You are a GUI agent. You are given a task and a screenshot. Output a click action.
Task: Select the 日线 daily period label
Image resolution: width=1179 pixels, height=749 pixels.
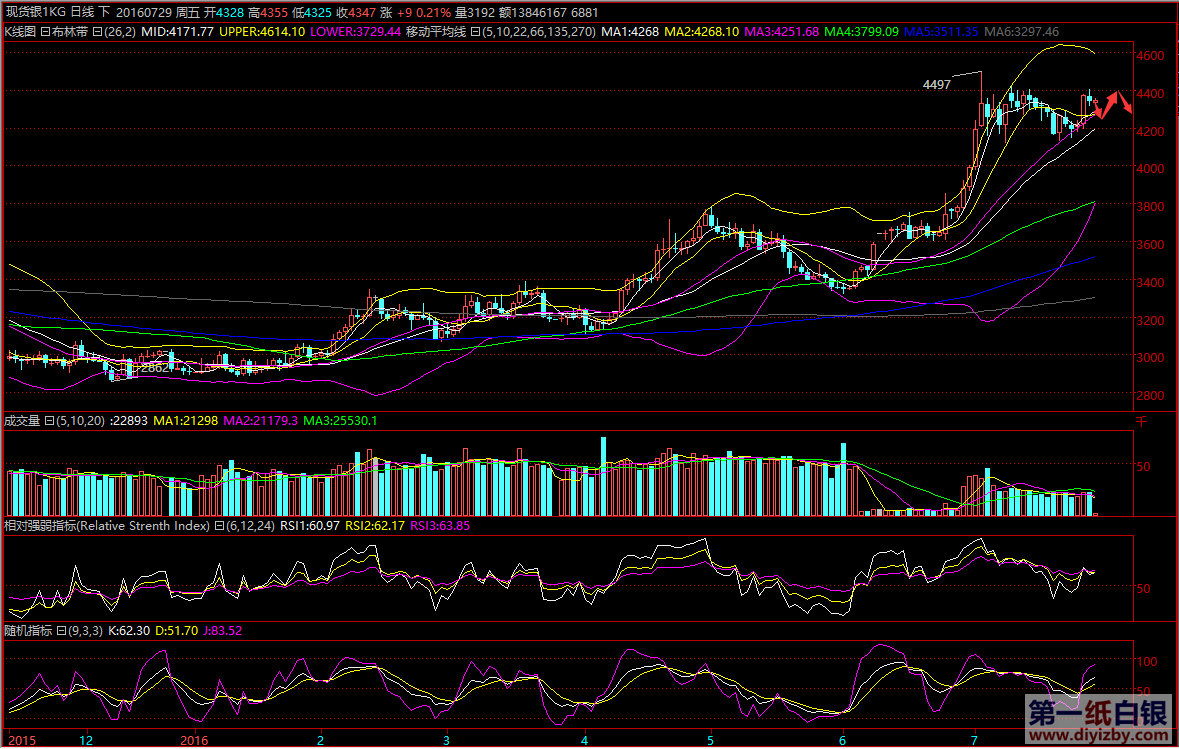click(x=82, y=12)
